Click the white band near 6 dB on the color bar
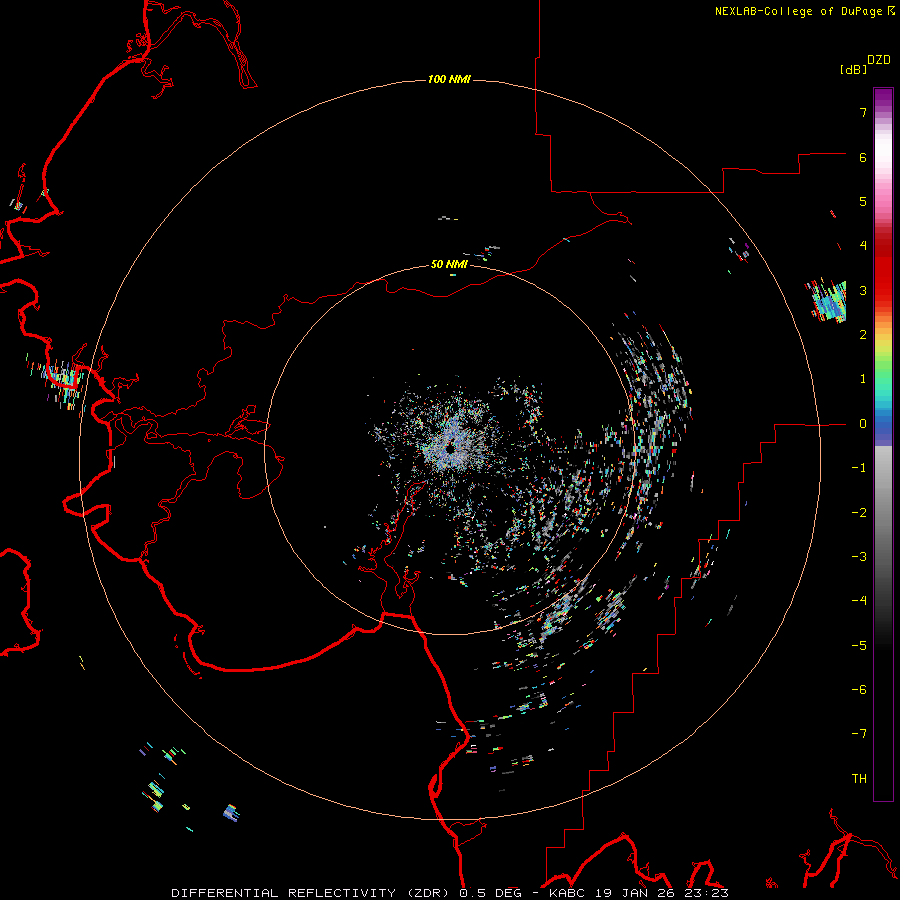This screenshot has height=900, width=900. [883, 150]
